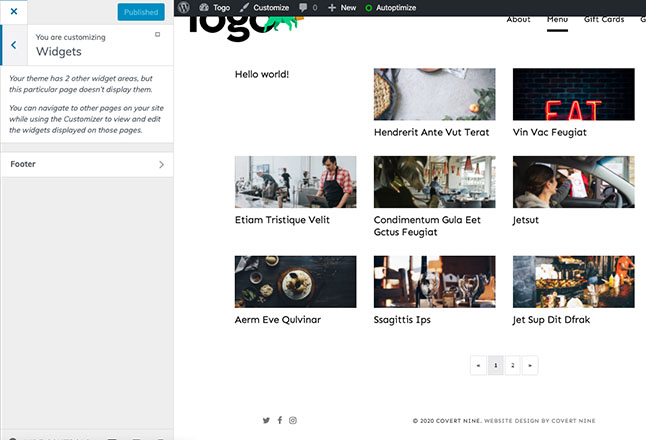
Task: Expand the Footer widget area
Action: click(87, 164)
